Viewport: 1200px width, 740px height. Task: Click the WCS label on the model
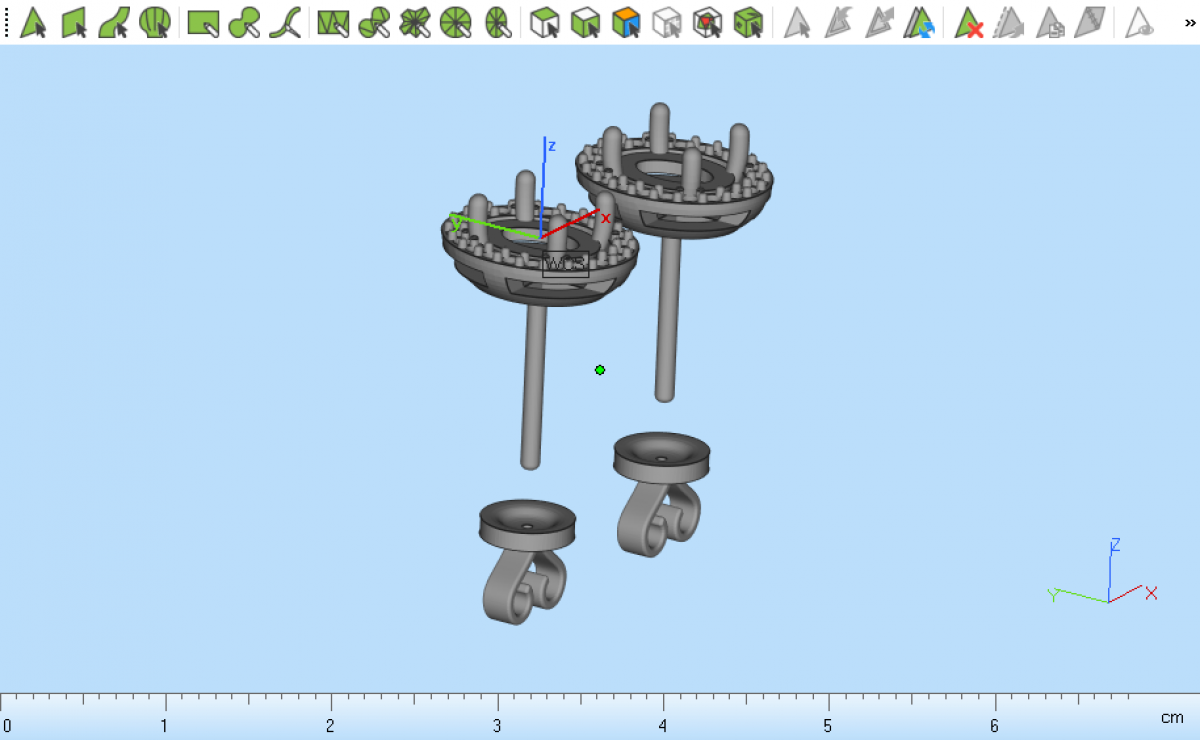(x=565, y=265)
